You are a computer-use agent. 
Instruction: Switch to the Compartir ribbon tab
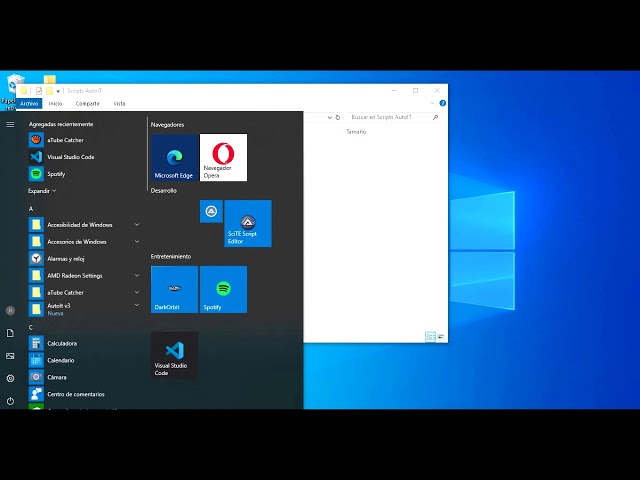88,103
